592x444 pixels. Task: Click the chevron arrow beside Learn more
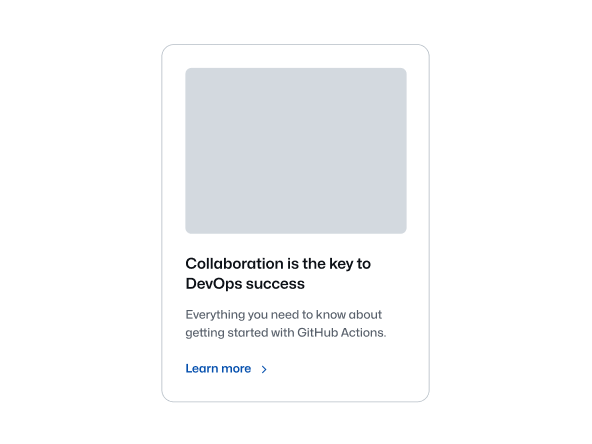click(x=264, y=369)
